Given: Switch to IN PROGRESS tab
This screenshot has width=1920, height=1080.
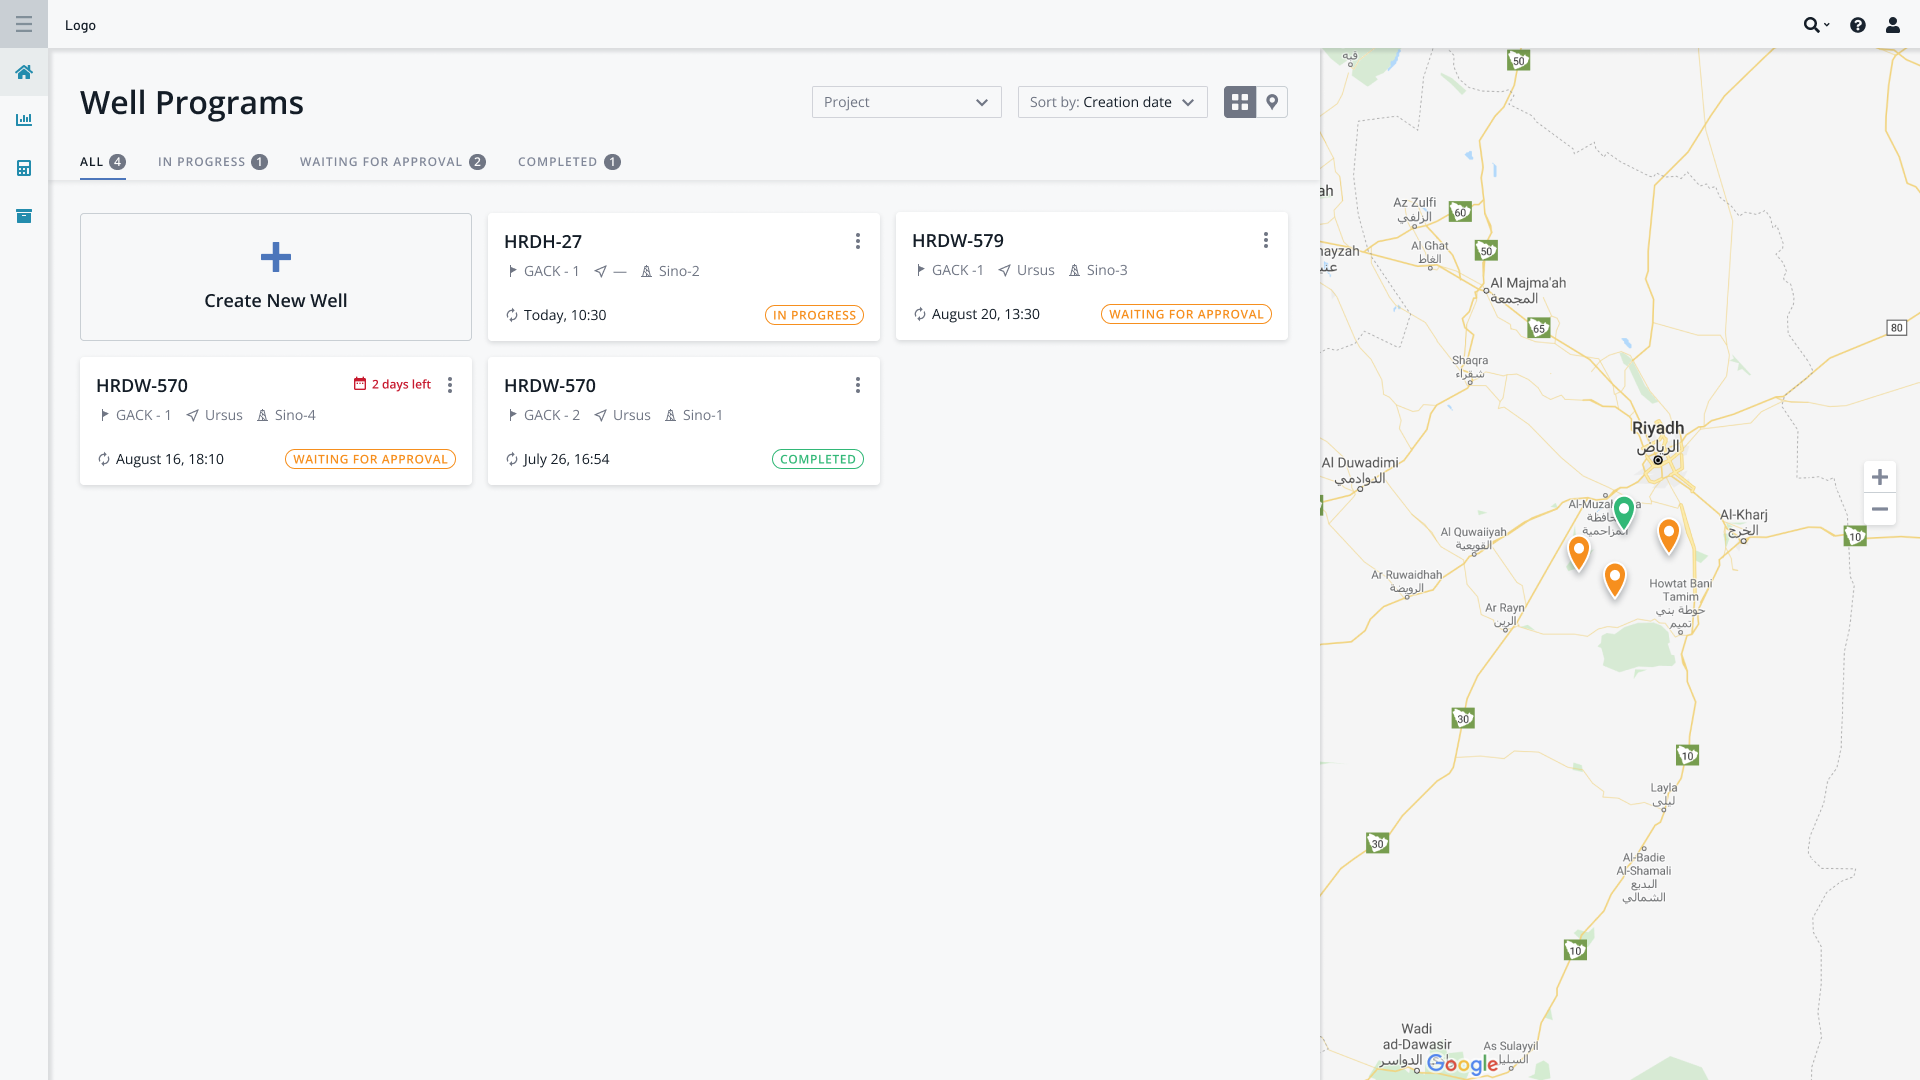Looking at the screenshot, I should [213, 162].
